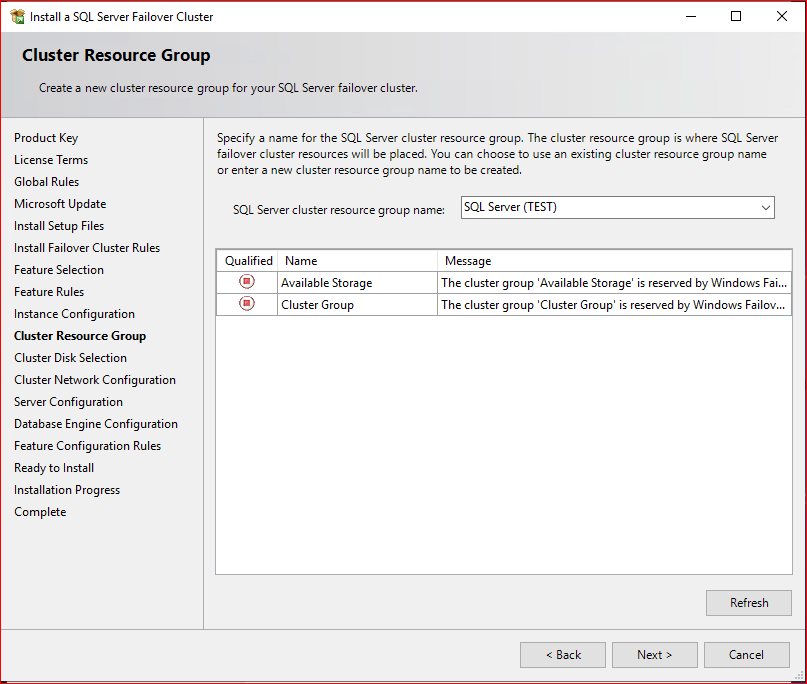Select the Feature Configuration Rules step

tap(87, 446)
